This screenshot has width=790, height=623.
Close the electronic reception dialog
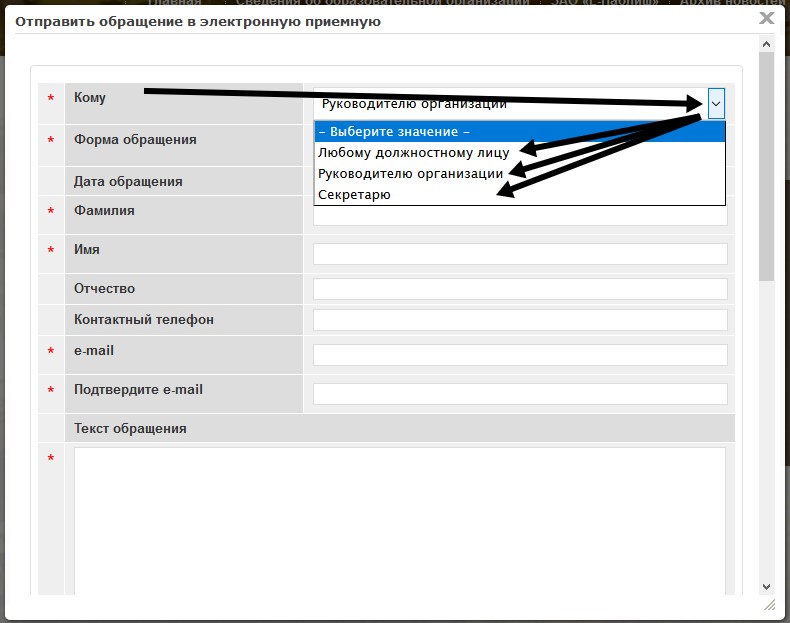pos(767,18)
